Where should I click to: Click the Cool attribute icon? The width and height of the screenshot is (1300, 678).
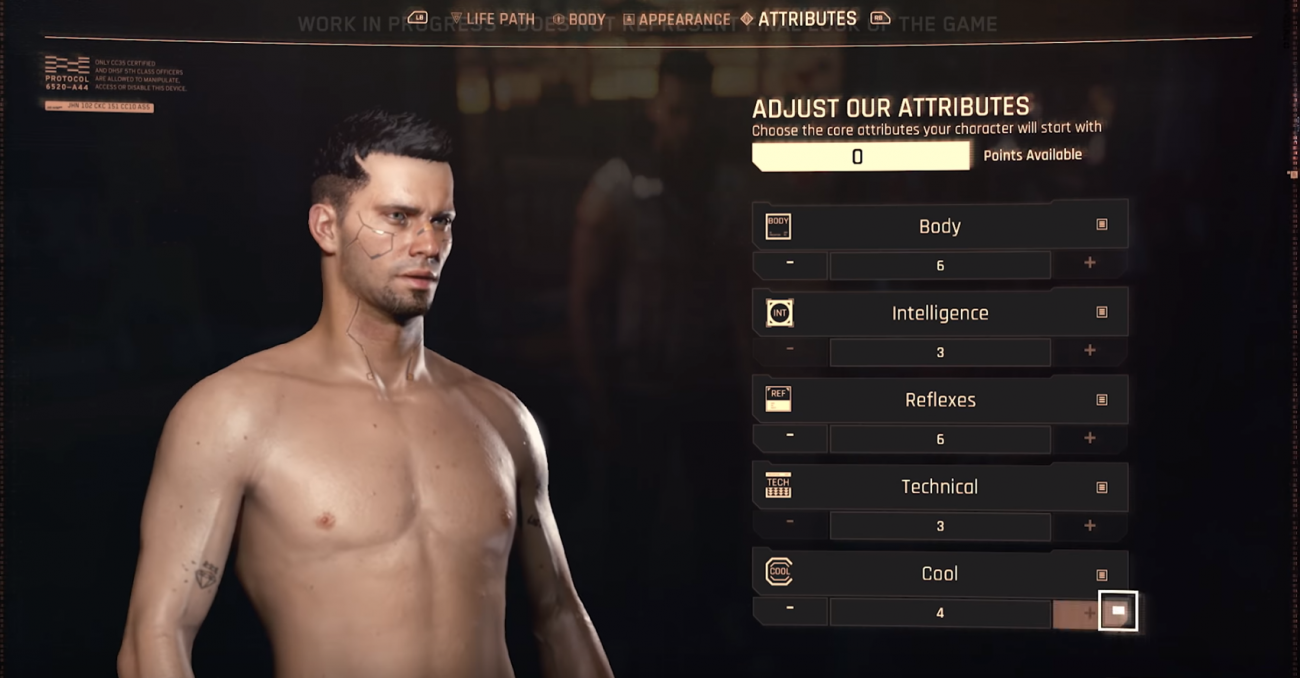tap(779, 573)
